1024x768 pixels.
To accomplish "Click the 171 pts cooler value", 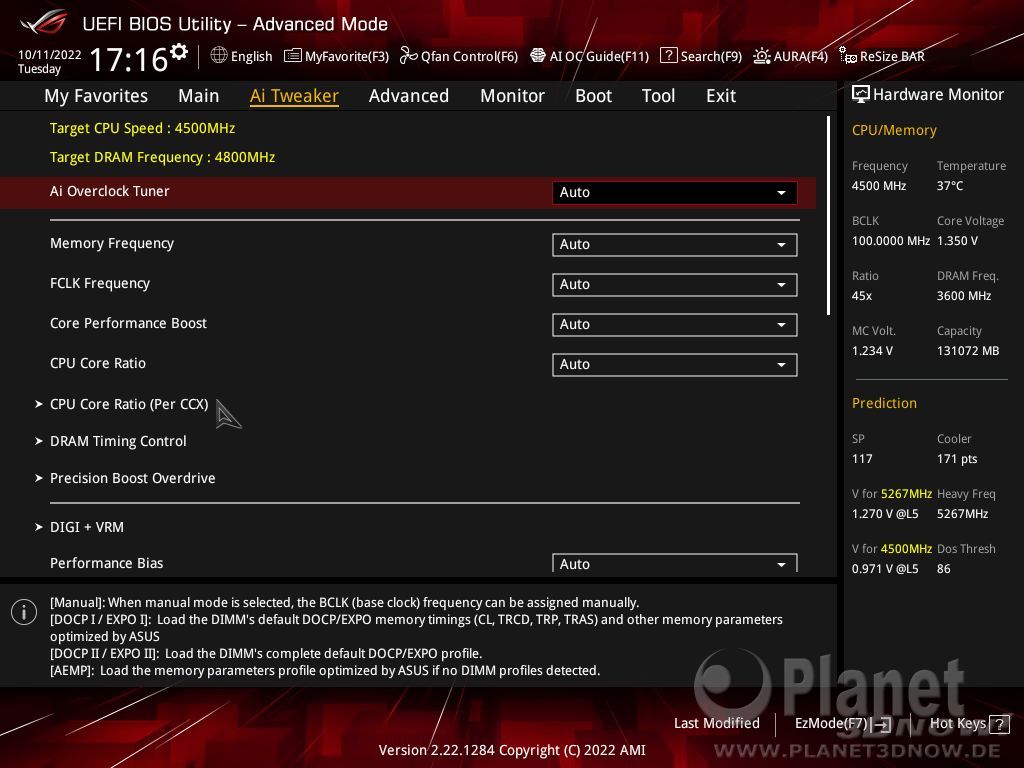I will click(x=957, y=459).
